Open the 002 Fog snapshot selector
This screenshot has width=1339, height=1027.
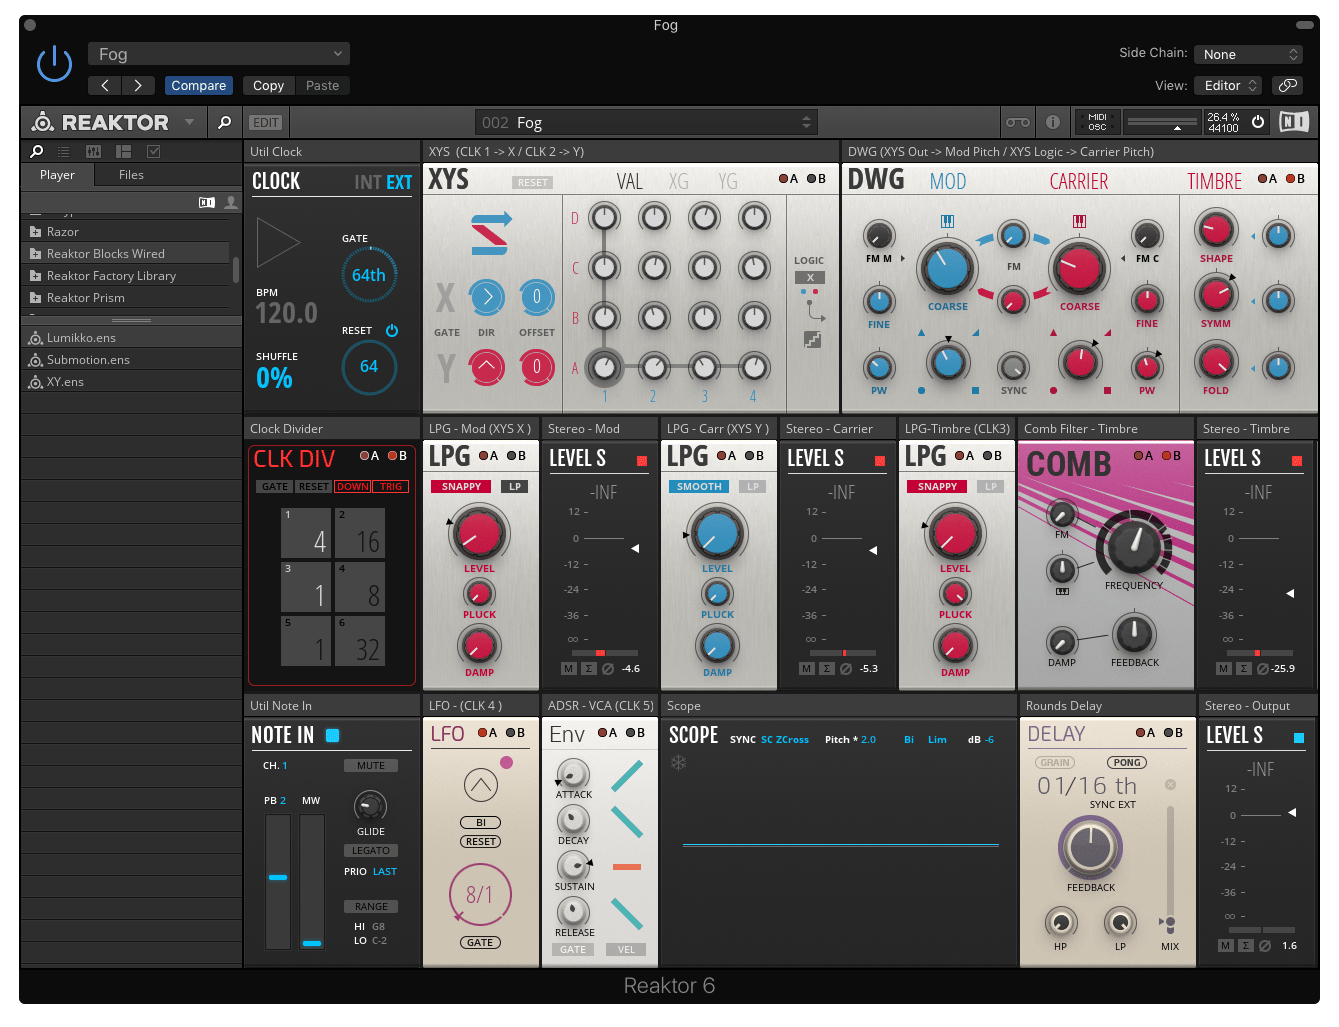(x=646, y=122)
